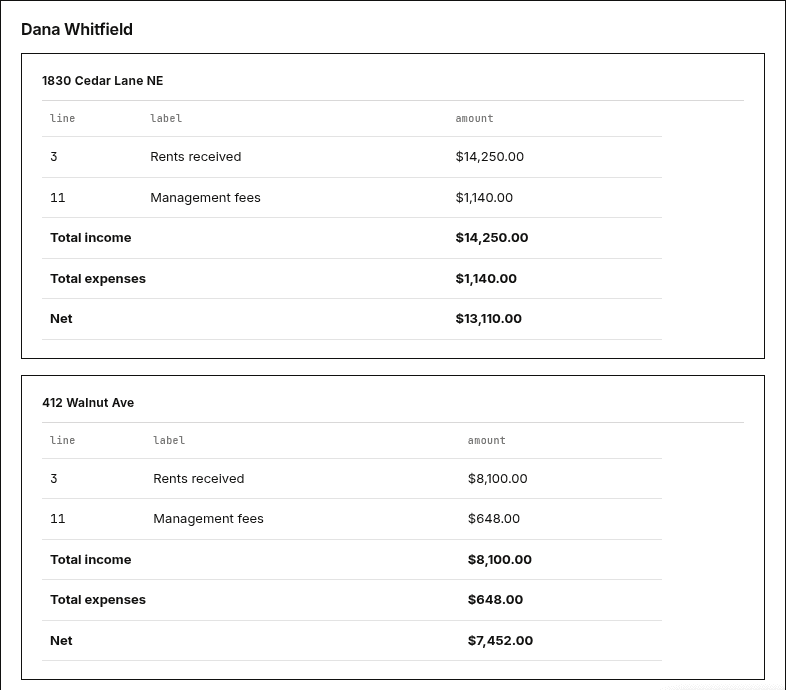Click the label column header in Cedar Lane table

(166, 118)
